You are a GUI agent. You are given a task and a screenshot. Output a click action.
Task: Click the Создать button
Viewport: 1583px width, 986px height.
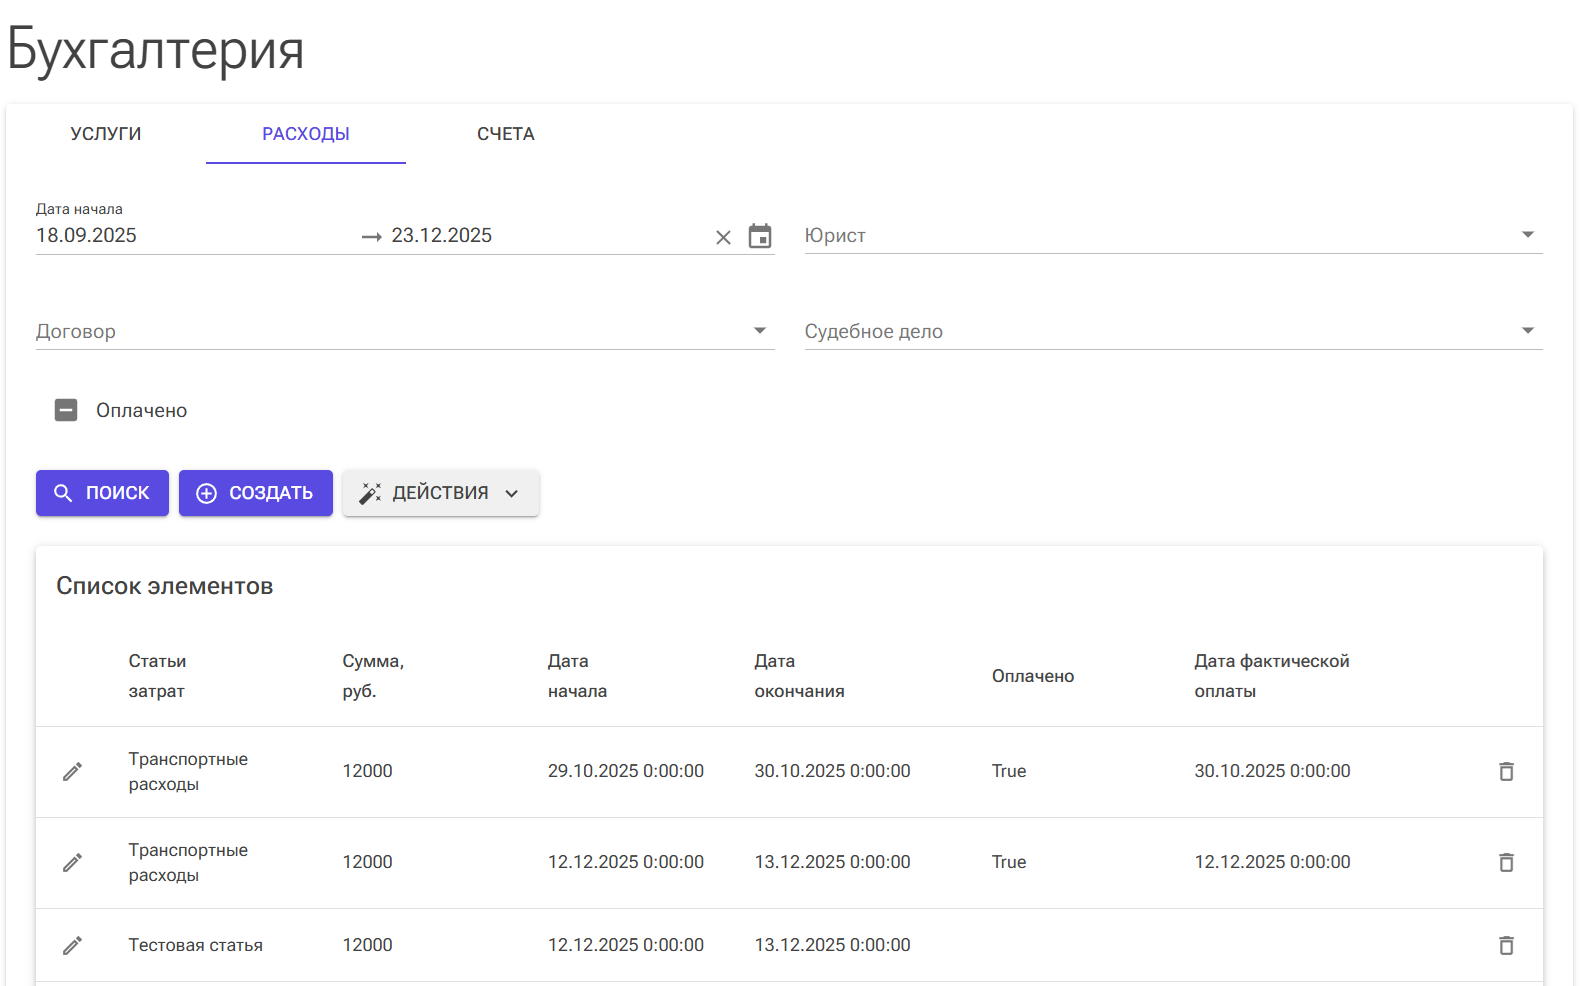256,493
